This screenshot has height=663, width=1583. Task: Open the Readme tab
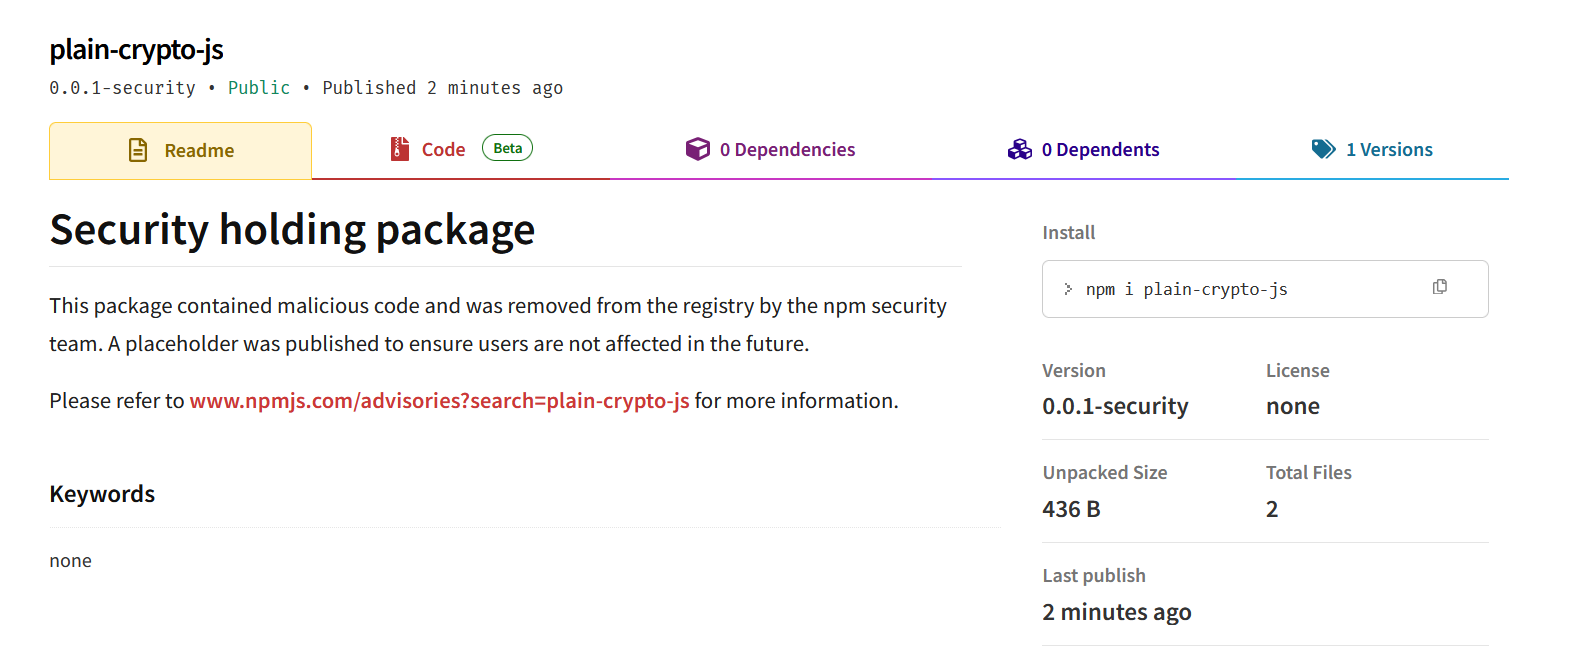pos(199,151)
